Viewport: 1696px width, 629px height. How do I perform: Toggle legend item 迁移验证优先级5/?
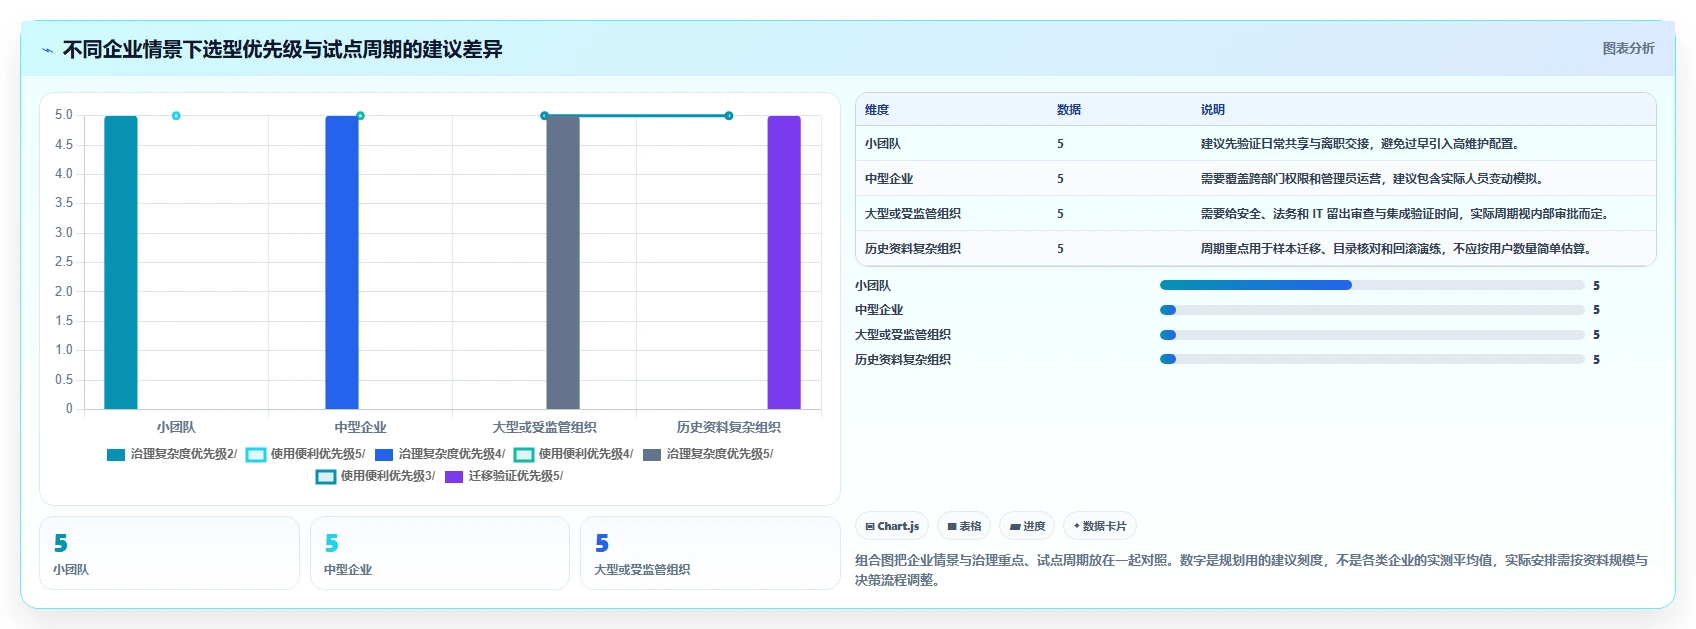[x=504, y=476]
